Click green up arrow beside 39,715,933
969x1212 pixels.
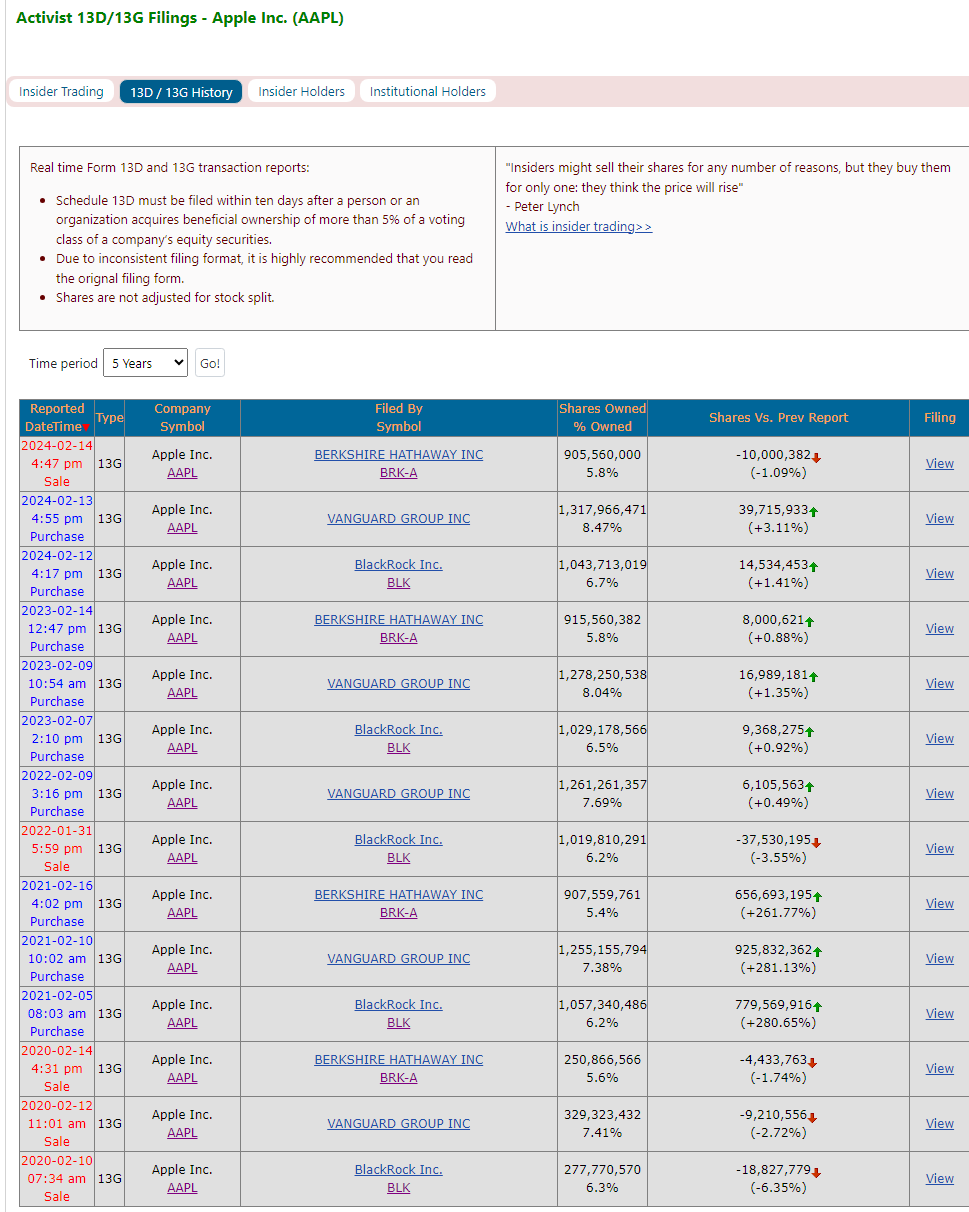(x=813, y=512)
